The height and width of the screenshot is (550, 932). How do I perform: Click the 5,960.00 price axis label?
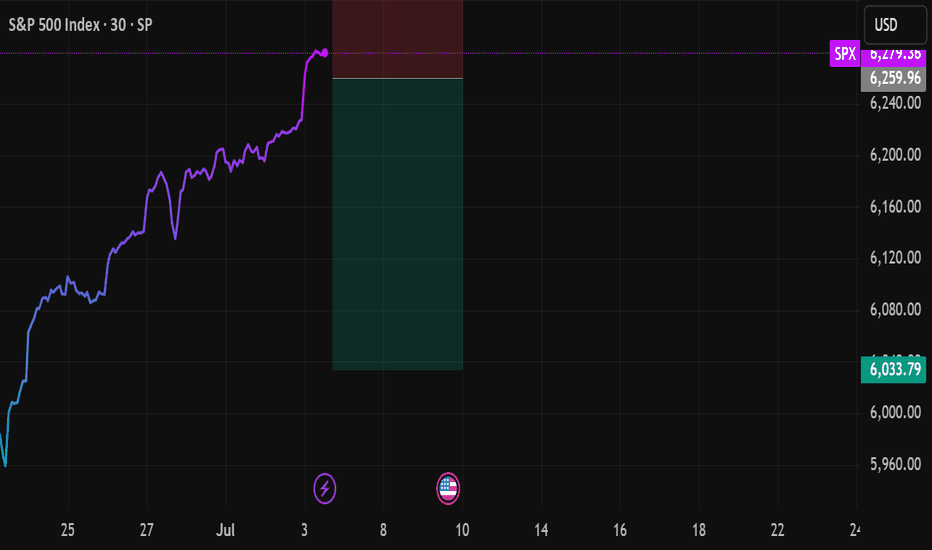(895, 464)
